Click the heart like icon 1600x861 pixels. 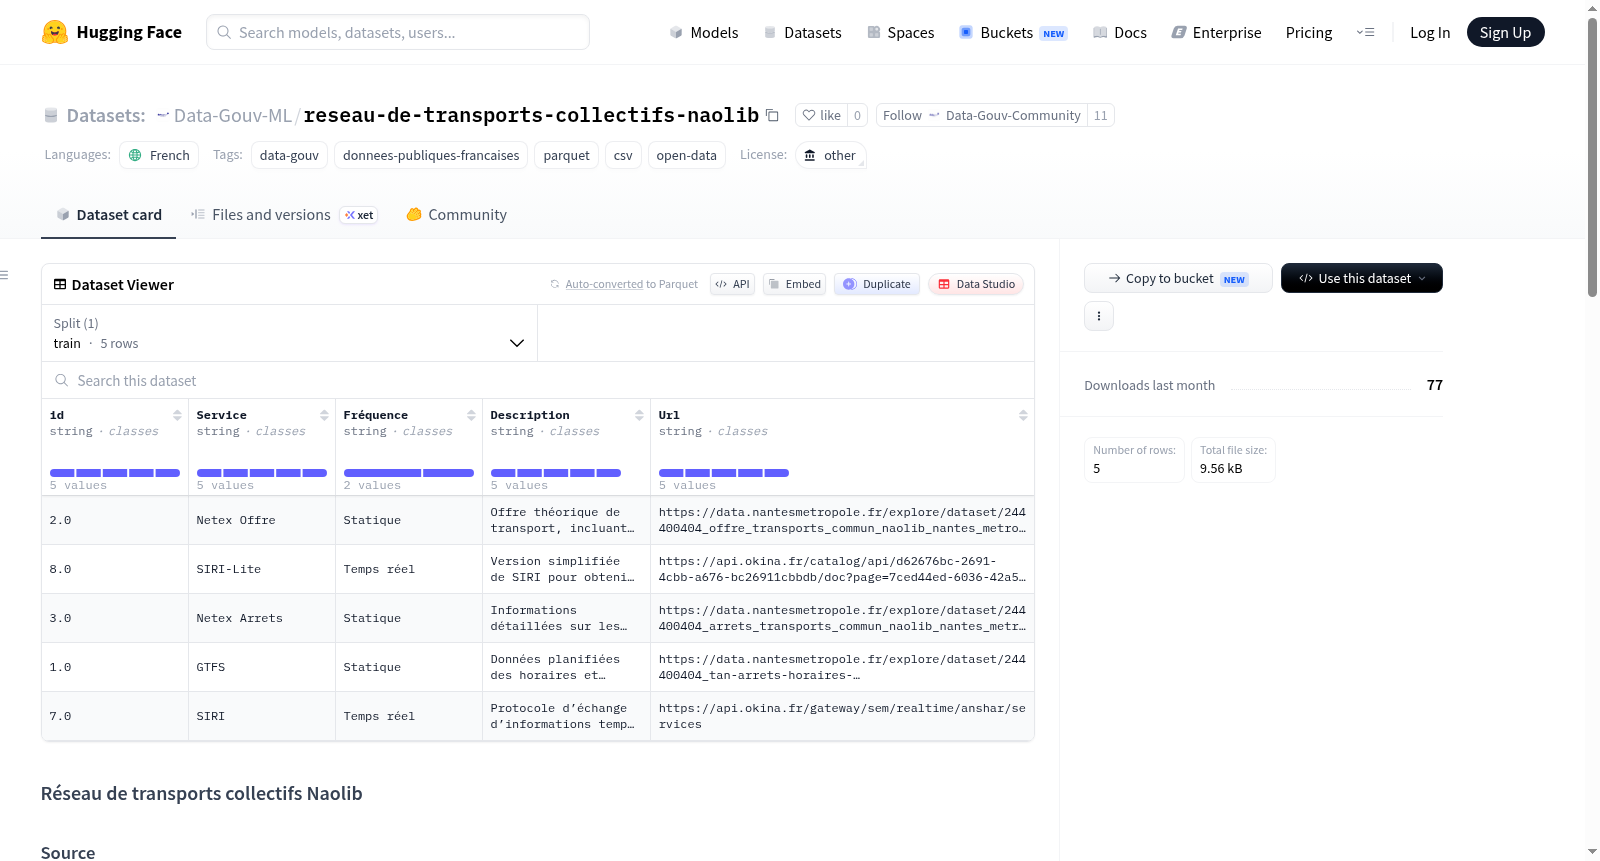point(809,115)
